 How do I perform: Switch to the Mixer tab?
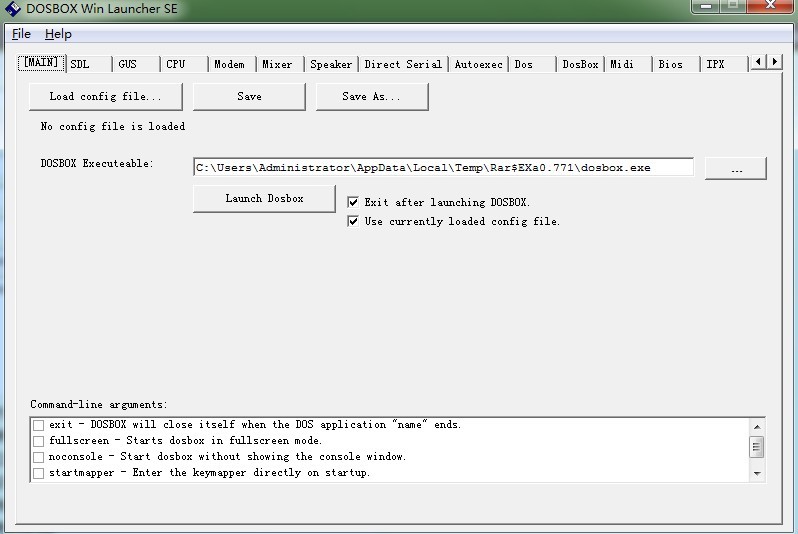coord(277,64)
